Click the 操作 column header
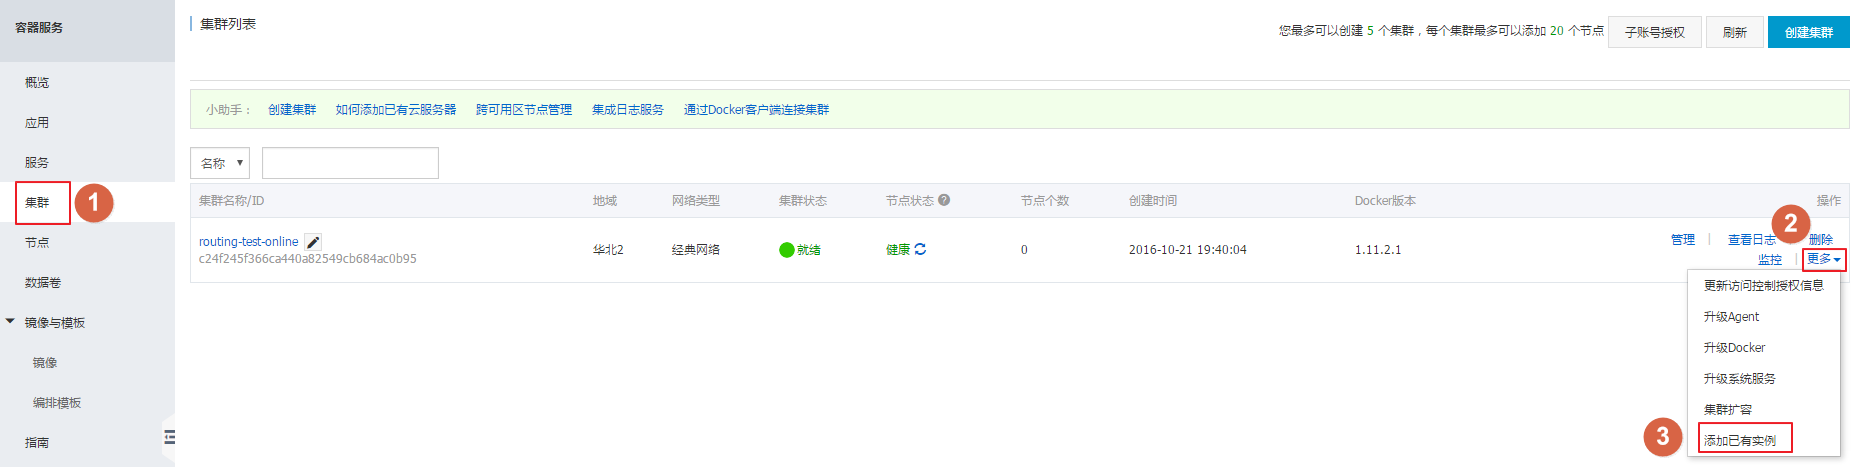 pos(1829,200)
